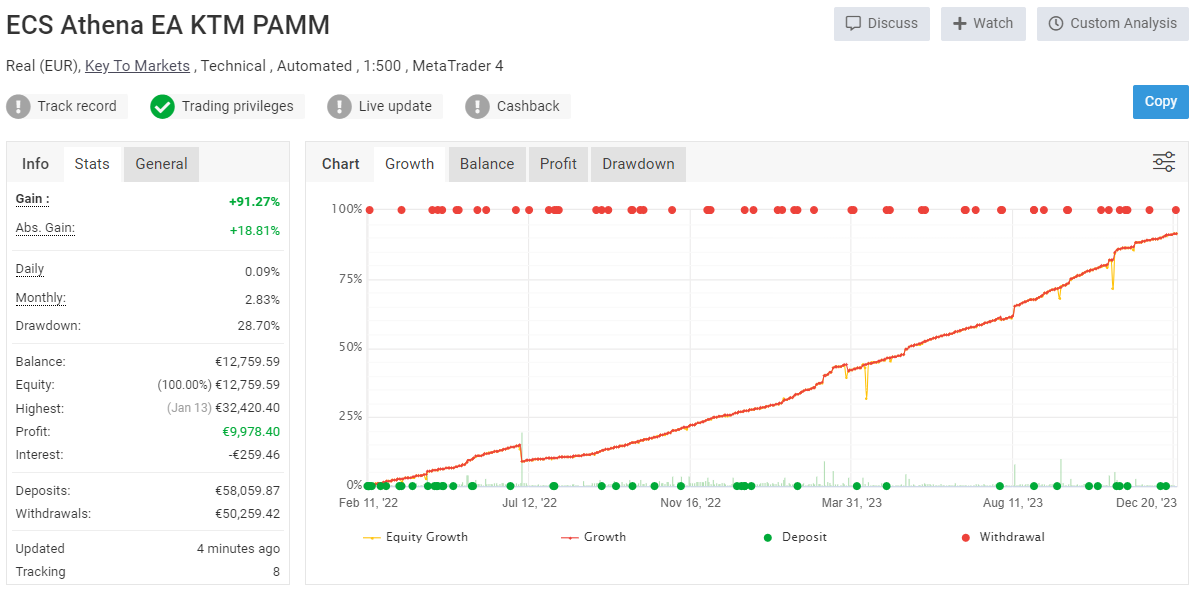Open the Drawdown chart tab
Viewport: 1199px width, 597px height.
(637, 163)
